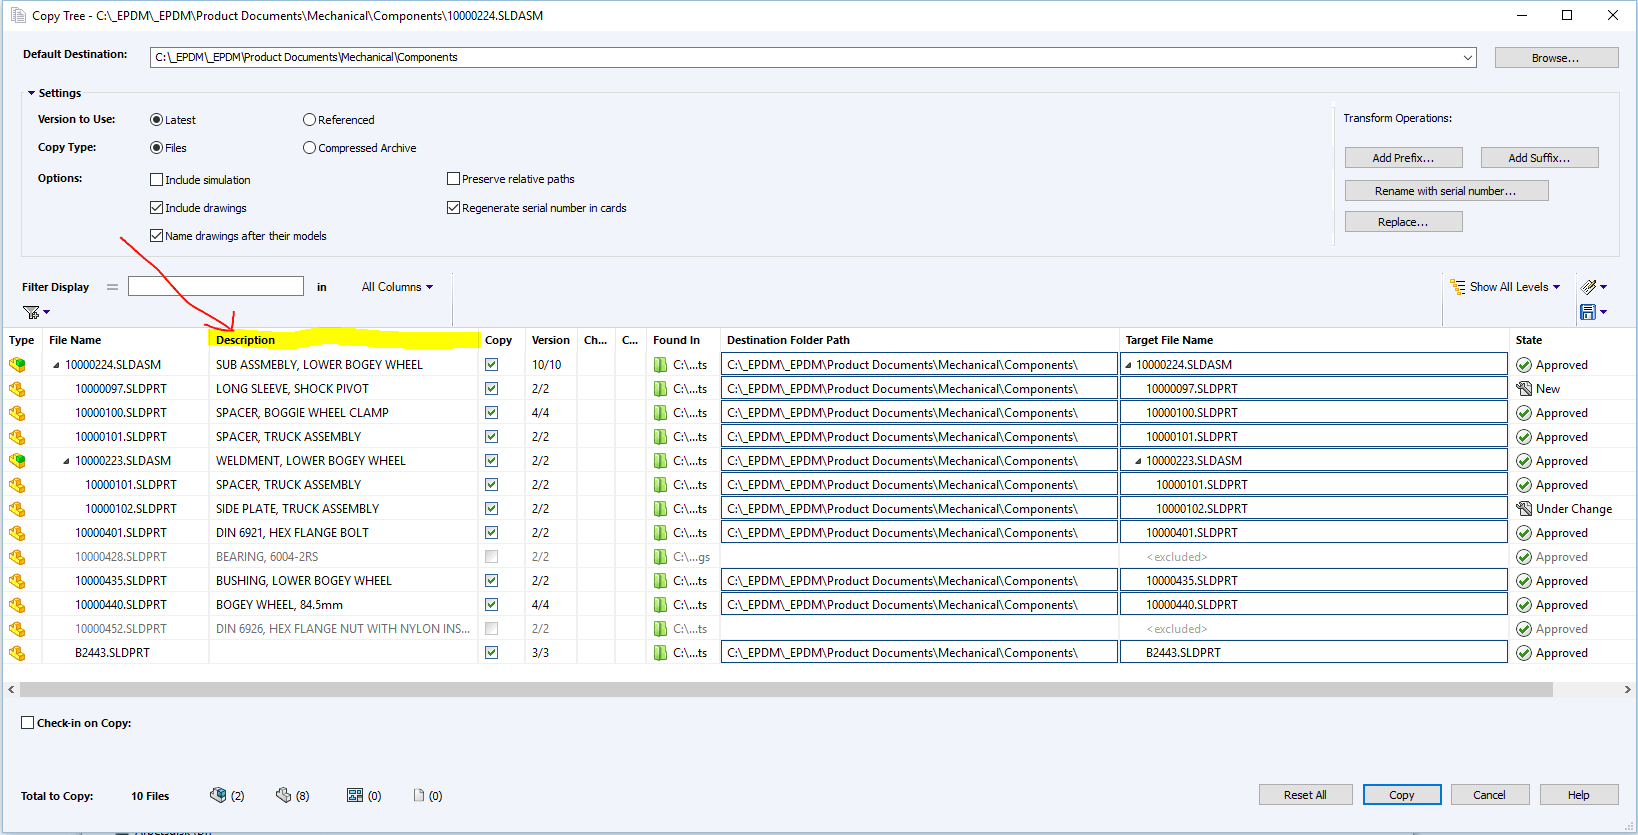Toggle Preserve relative paths option
1638x835 pixels.
pyautogui.click(x=453, y=179)
